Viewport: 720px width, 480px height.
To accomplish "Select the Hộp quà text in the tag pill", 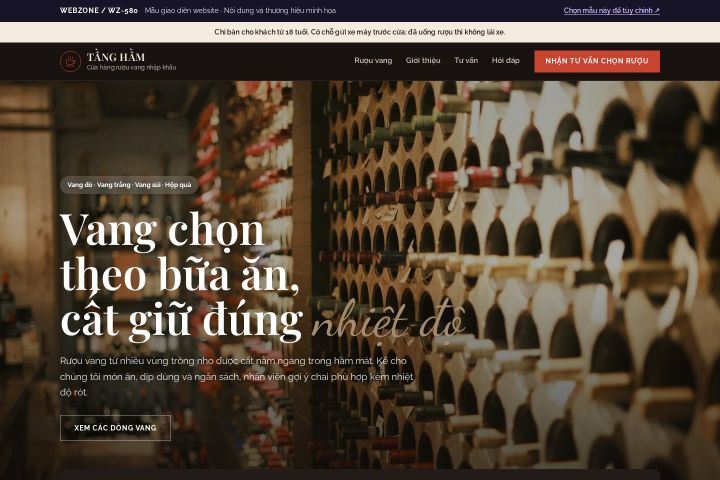I will pos(178,185).
